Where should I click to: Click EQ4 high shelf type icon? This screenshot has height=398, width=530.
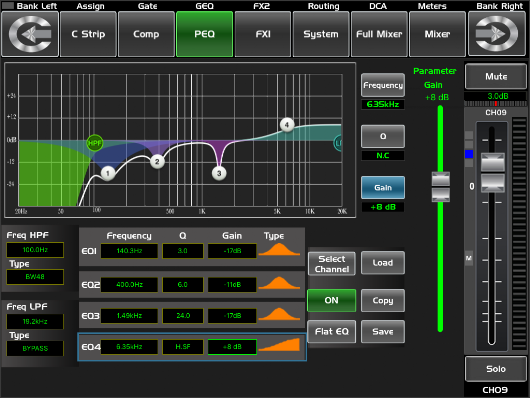tap(279, 346)
